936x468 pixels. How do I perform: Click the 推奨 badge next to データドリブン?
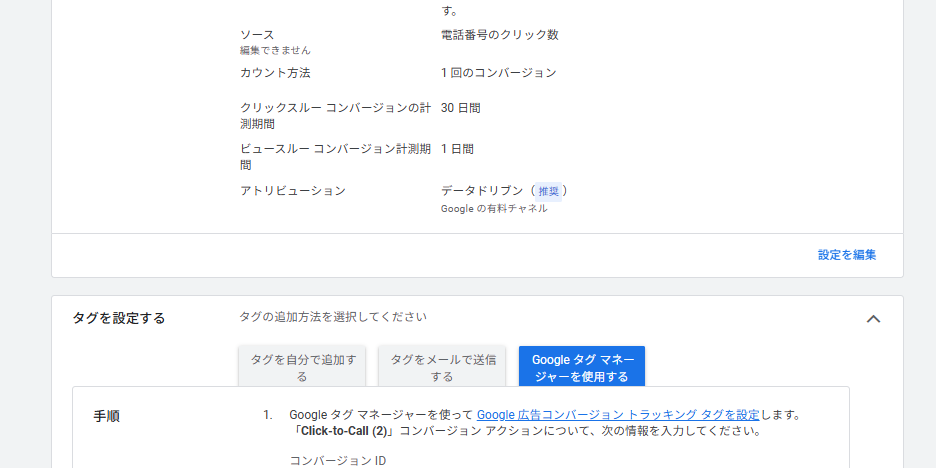(548, 191)
